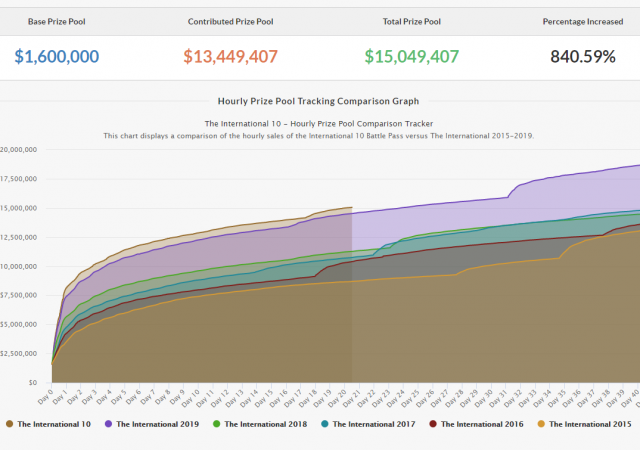Click the chart subtitle about Battle Pass sales
This screenshot has height=450, width=640.
(x=319, y=135)
